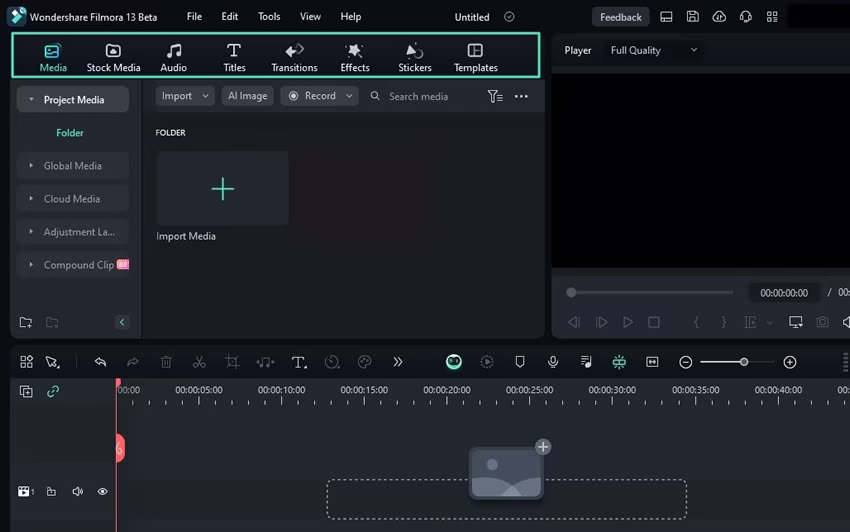Open the Tools menu
This screenshot has width=850, height=532.
pyautogui.click(x=269, y=17)
